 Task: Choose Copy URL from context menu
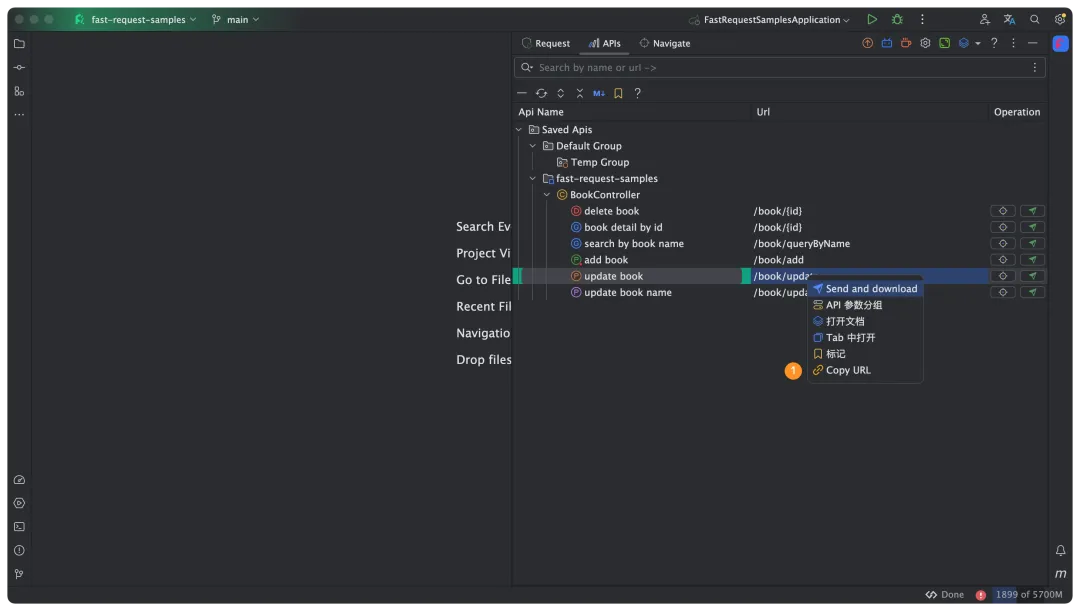(x=865, y=370)
